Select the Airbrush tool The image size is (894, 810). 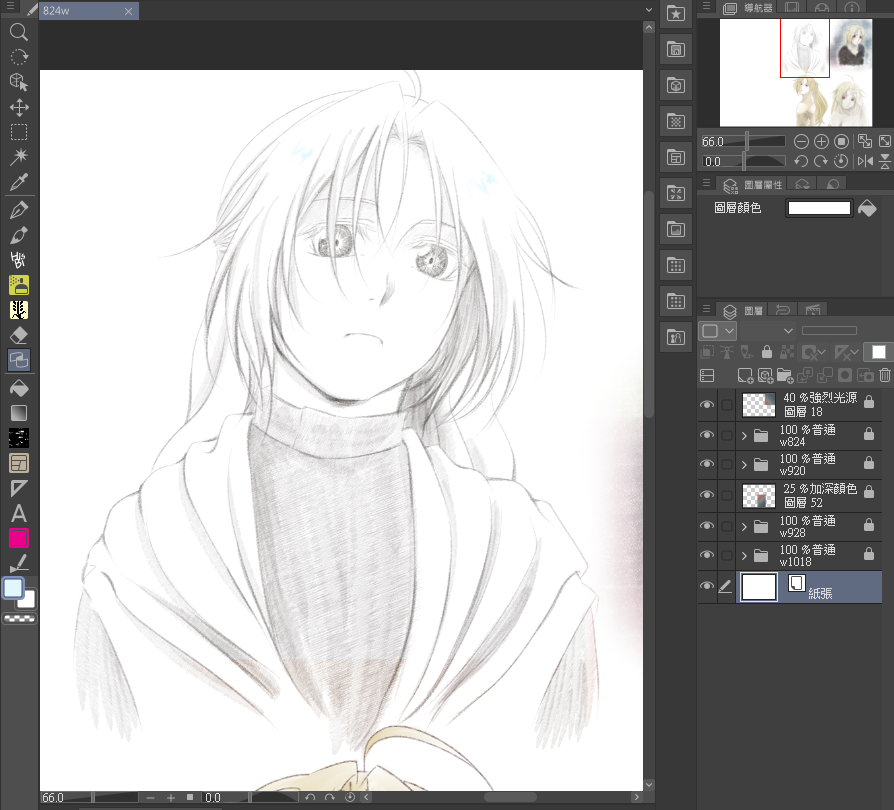(x=19, y=285)
